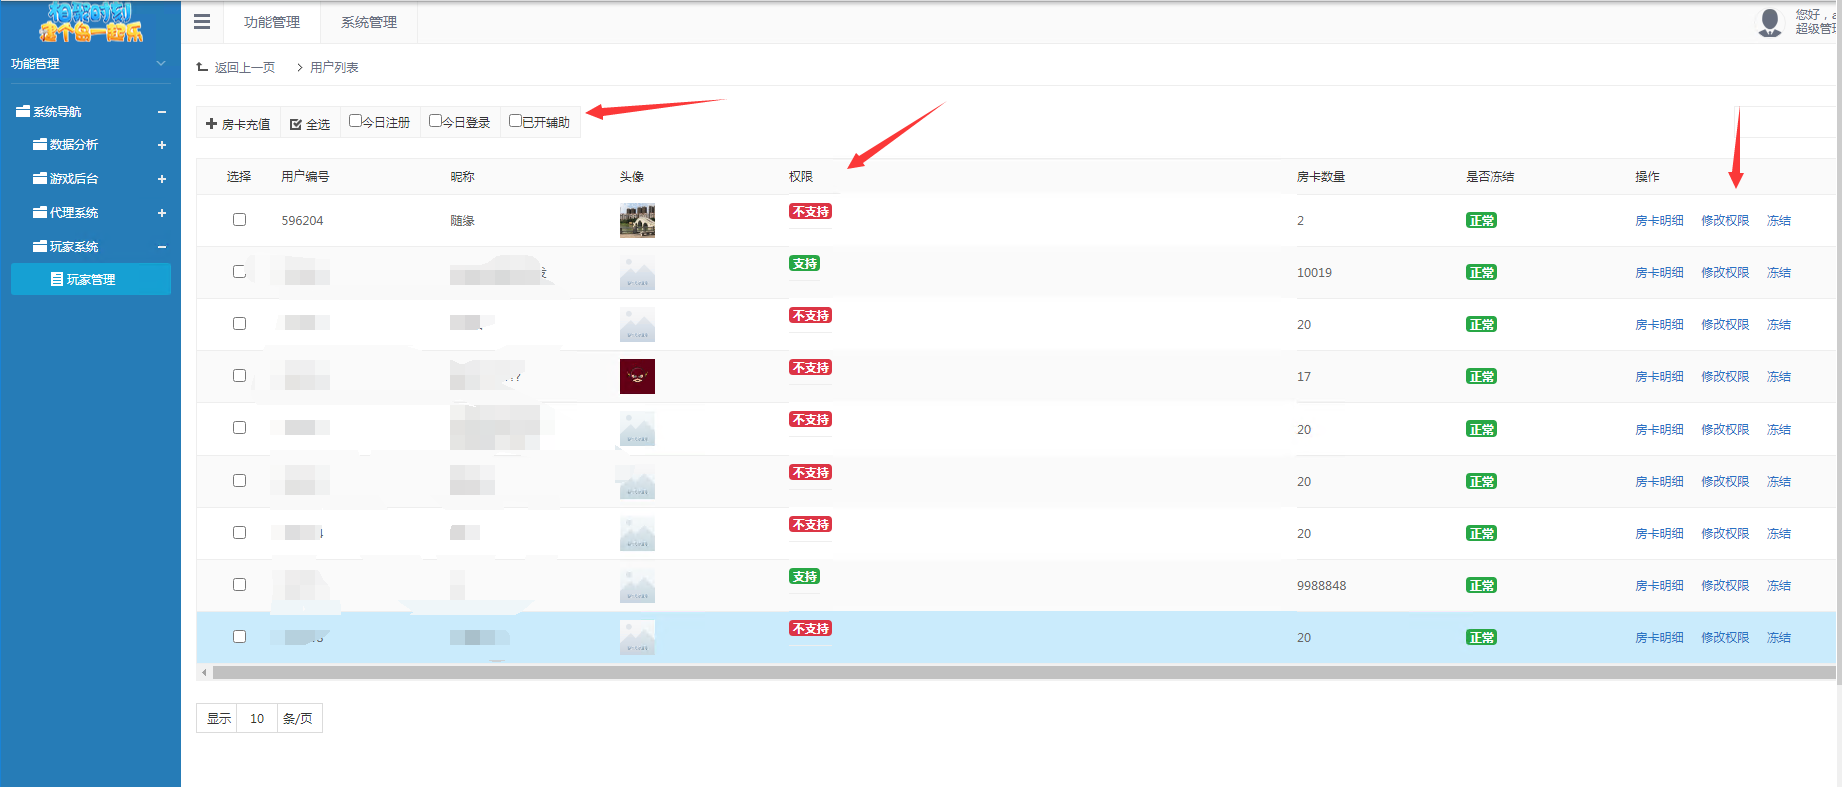Collapse the 玩家系统 section
This screenshot has height=787, width=1842.
[x=161, y=247]
